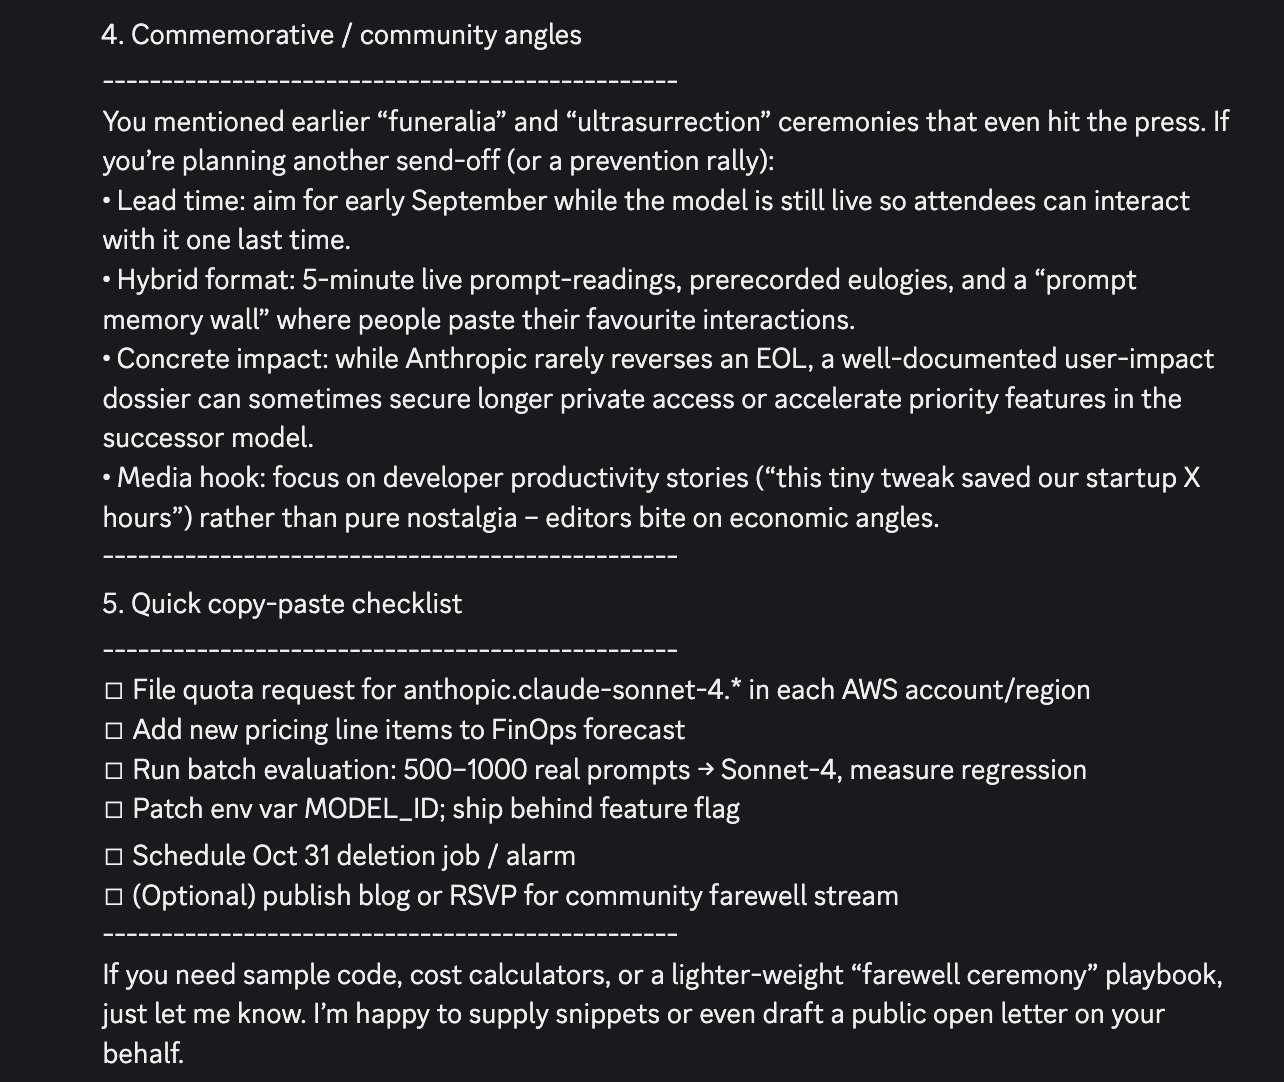This screenshot has height=1082, width=1284.
Task: Tick the Schedule Oct 31 deletion job checkbox
Action: 114,857
